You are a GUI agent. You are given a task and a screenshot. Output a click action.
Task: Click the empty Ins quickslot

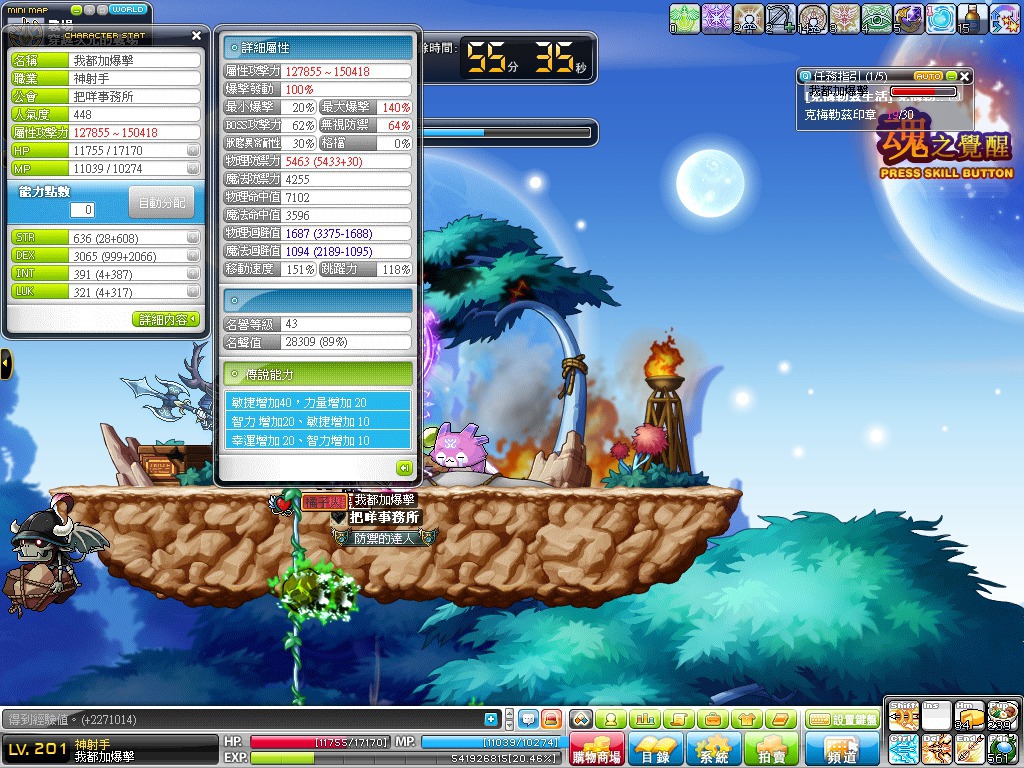tap(936, 716)
